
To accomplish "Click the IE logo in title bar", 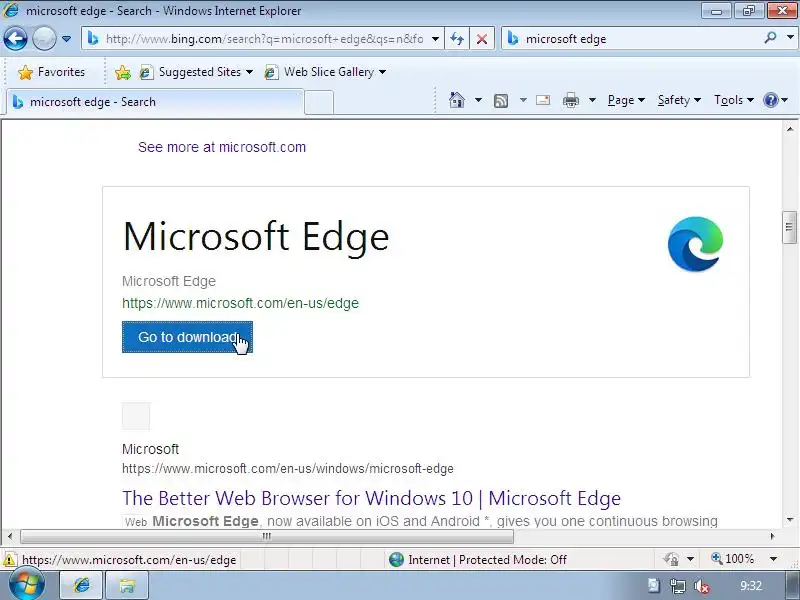I will click(11, 10).
